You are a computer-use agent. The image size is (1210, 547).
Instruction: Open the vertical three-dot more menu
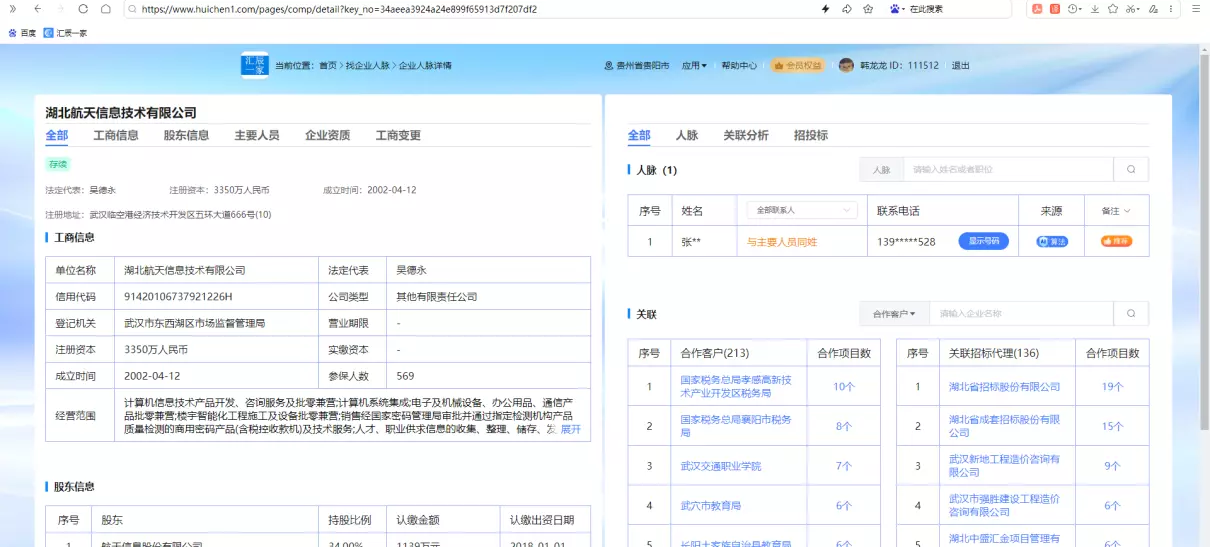tap(1172, 9)
